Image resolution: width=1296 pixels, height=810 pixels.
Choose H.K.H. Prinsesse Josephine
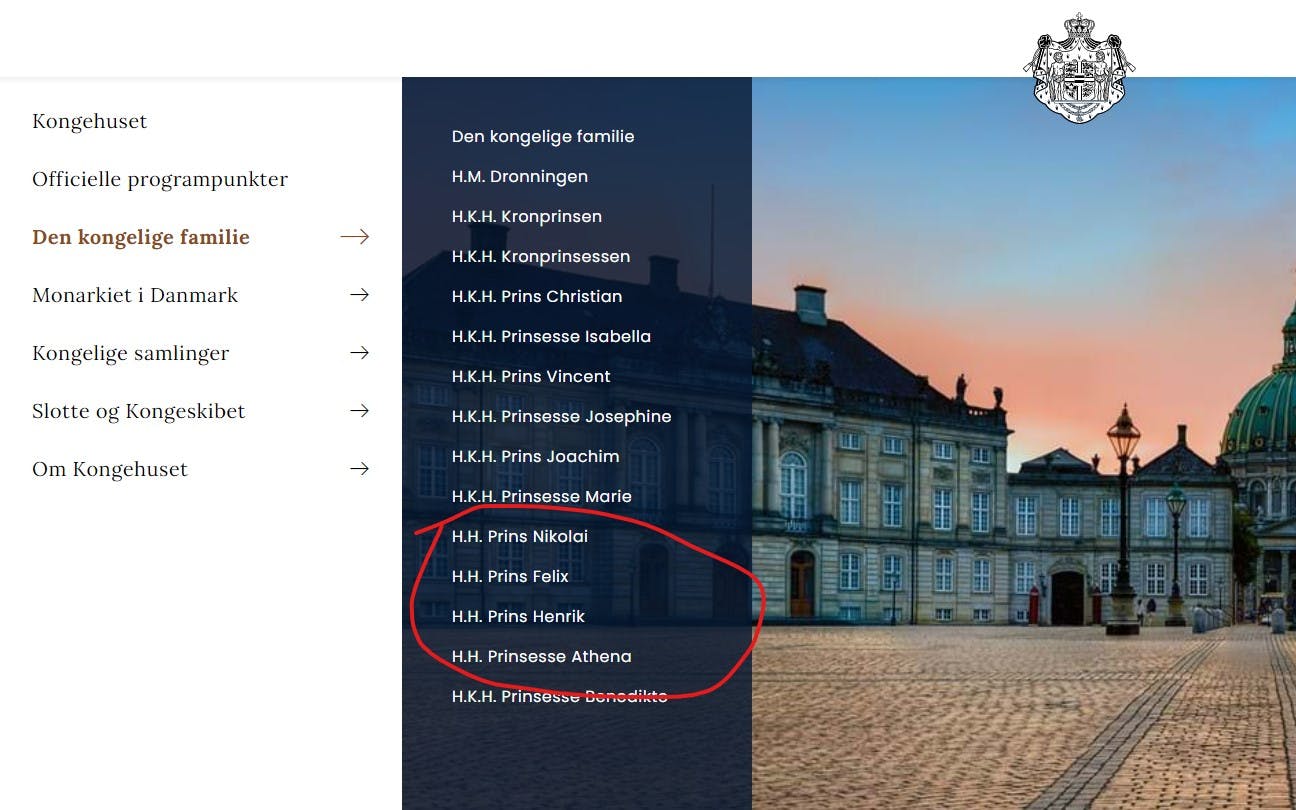[561, 416]
